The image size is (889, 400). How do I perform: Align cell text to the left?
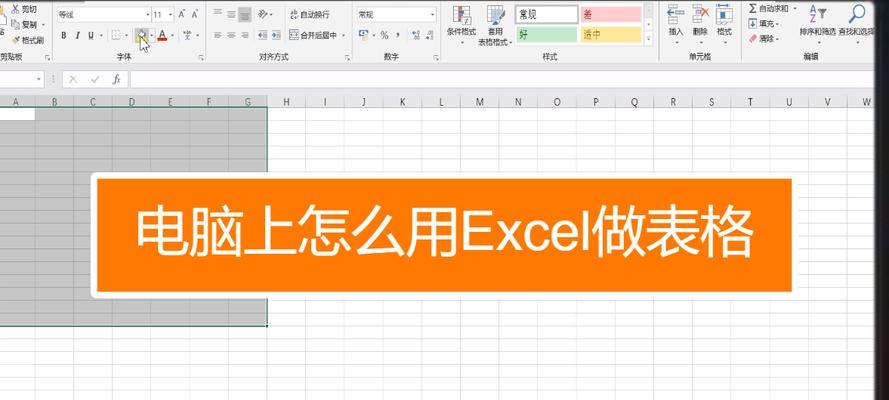(218, 35)
